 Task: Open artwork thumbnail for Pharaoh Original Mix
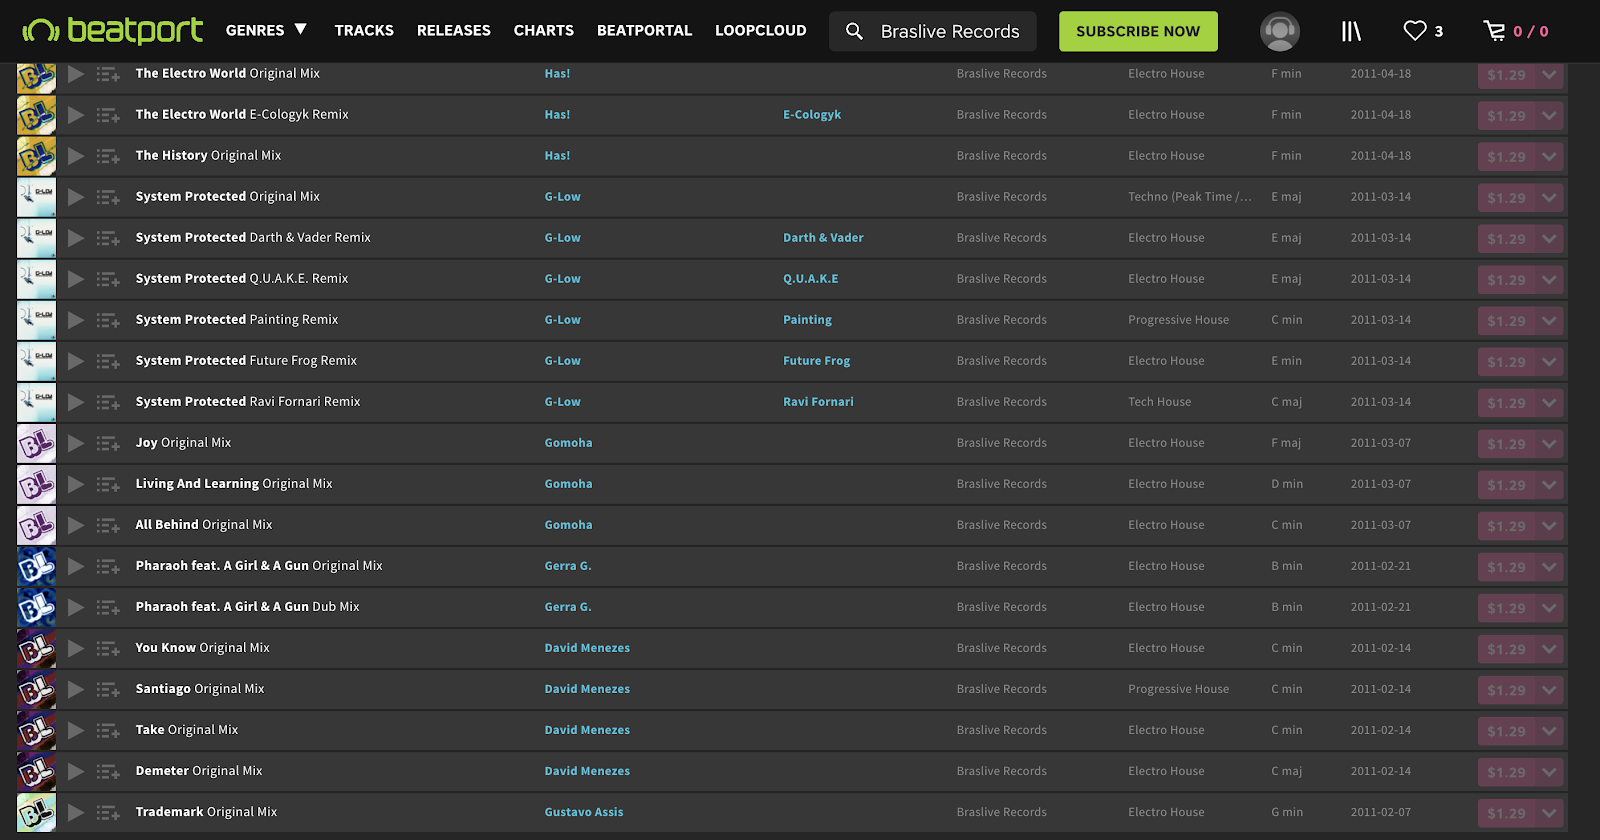click(36, 566)
